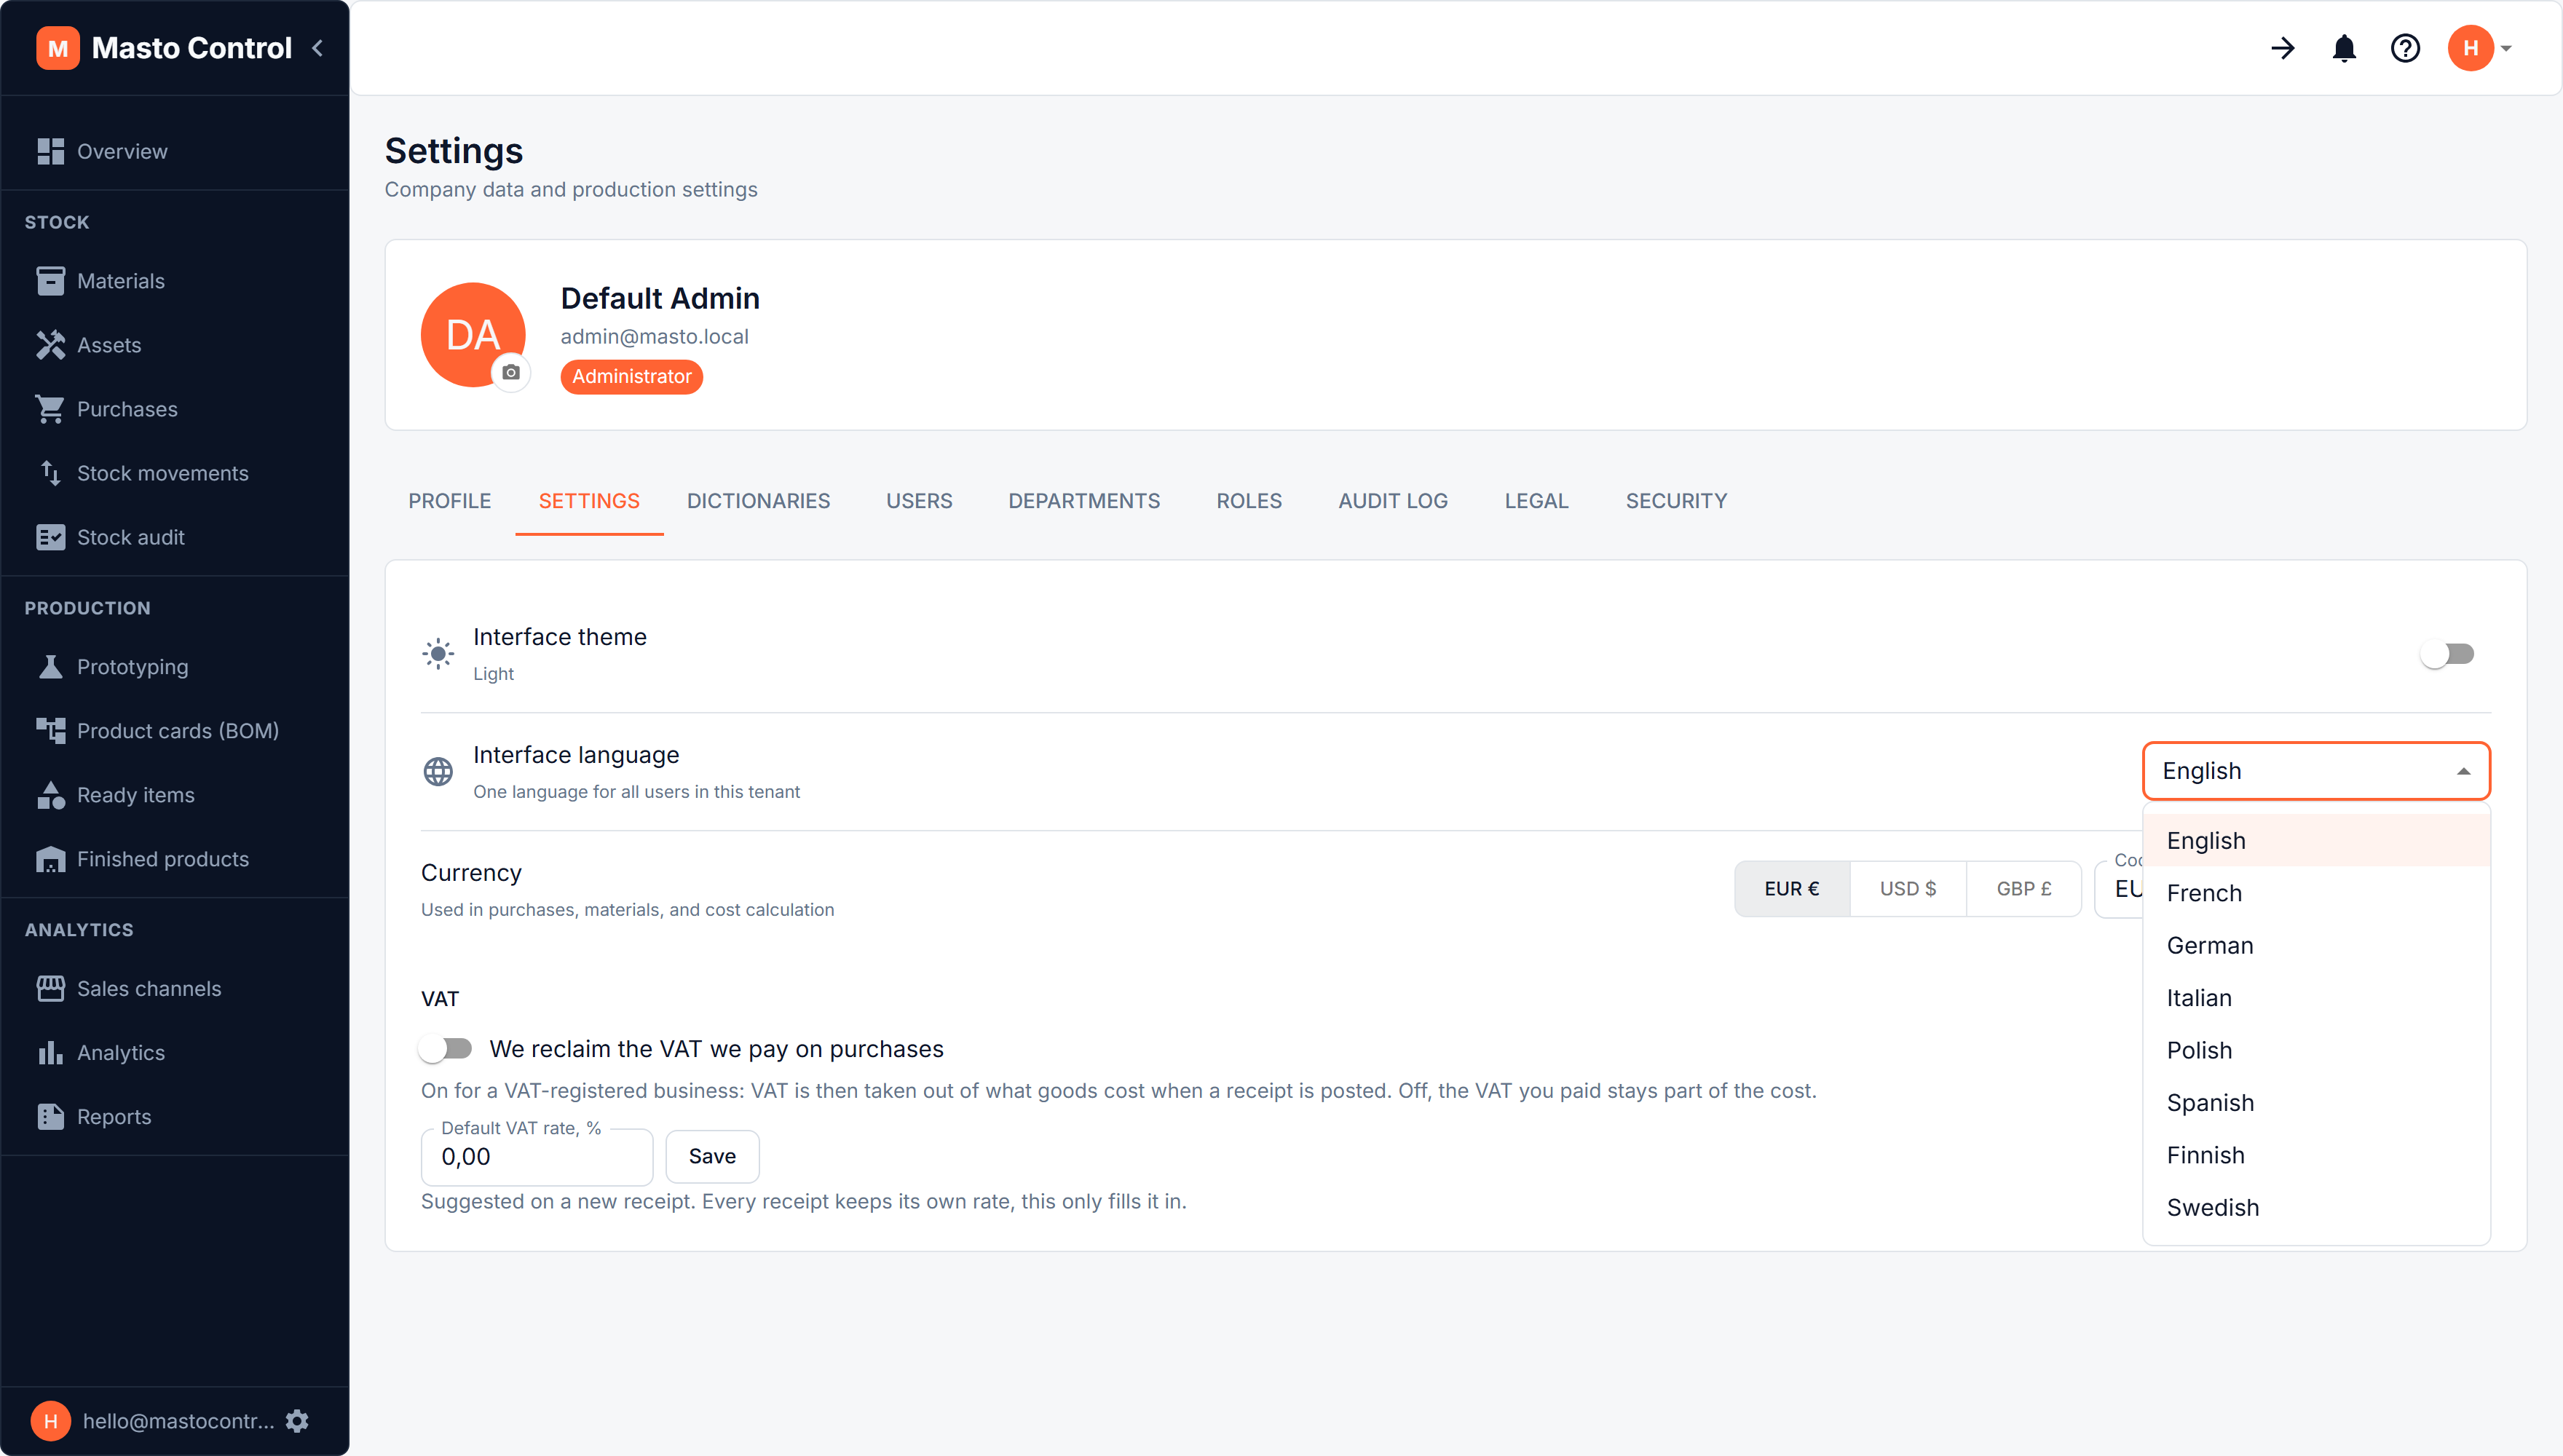Screen dimensions: 2563x1456
Task: Open the H user avatar menu
Action: pos(2480,48)
